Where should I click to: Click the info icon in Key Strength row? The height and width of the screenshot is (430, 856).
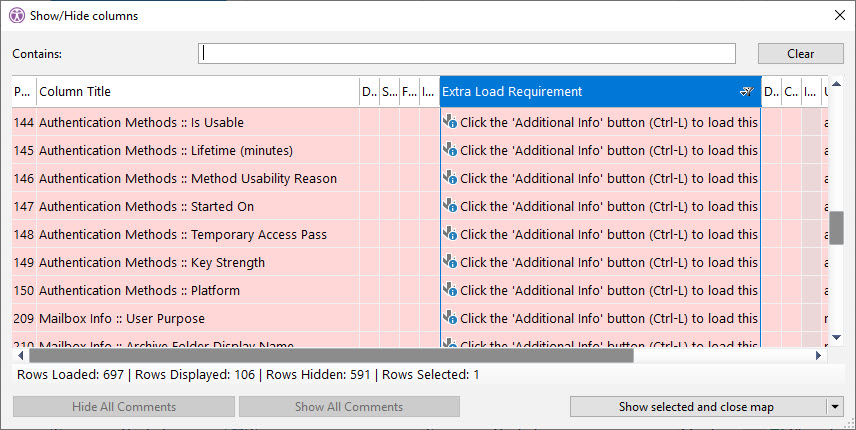tap(449, 262)
